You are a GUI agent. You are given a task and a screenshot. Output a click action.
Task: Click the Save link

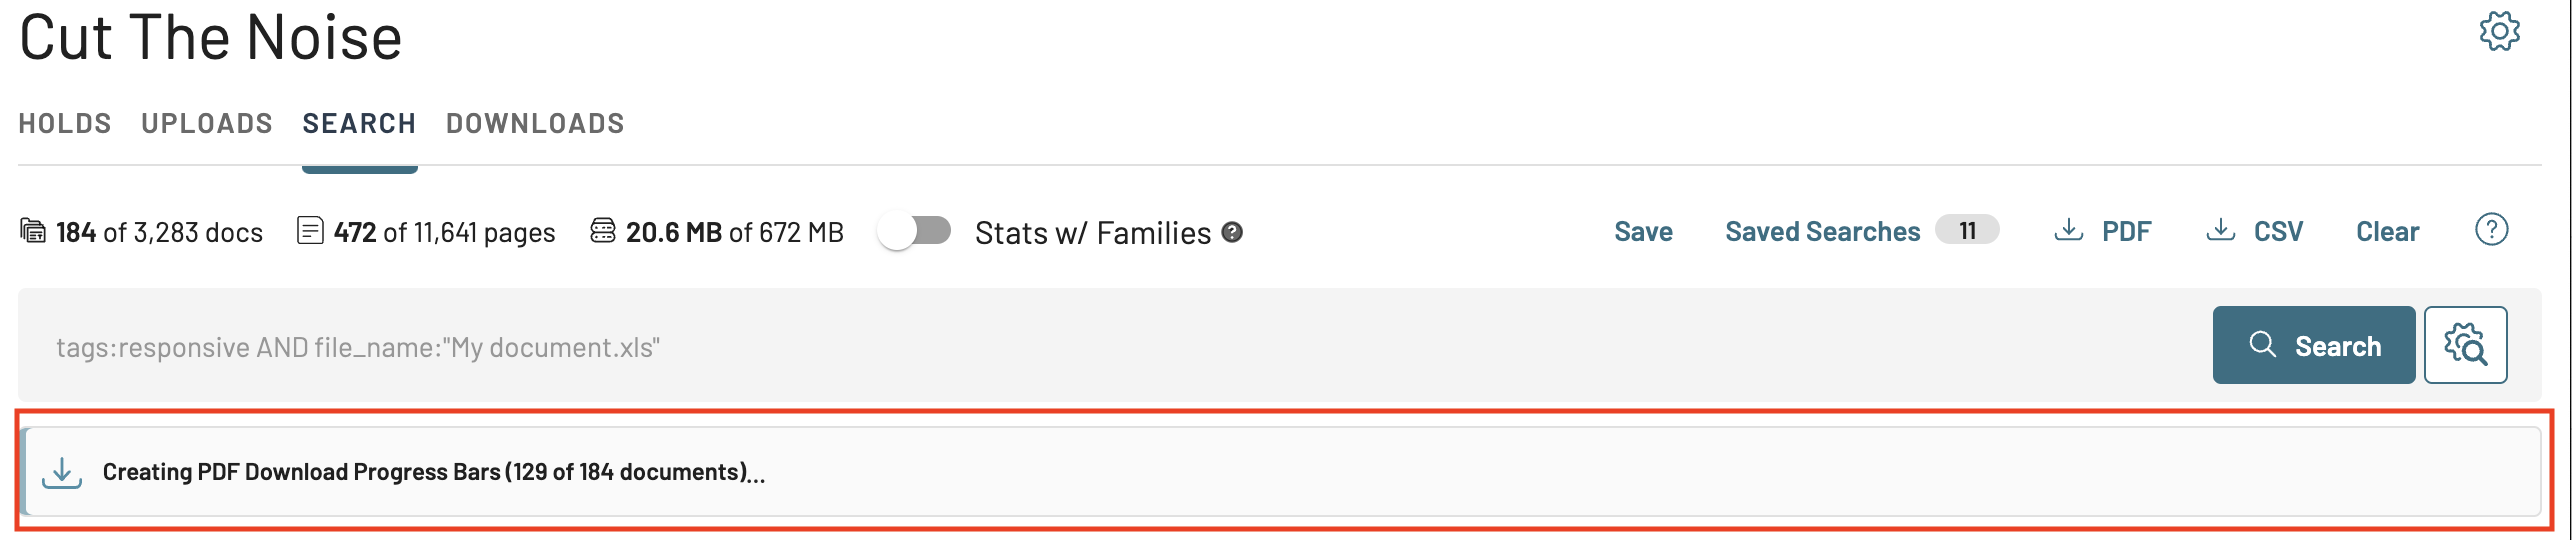pos(1643,232)
